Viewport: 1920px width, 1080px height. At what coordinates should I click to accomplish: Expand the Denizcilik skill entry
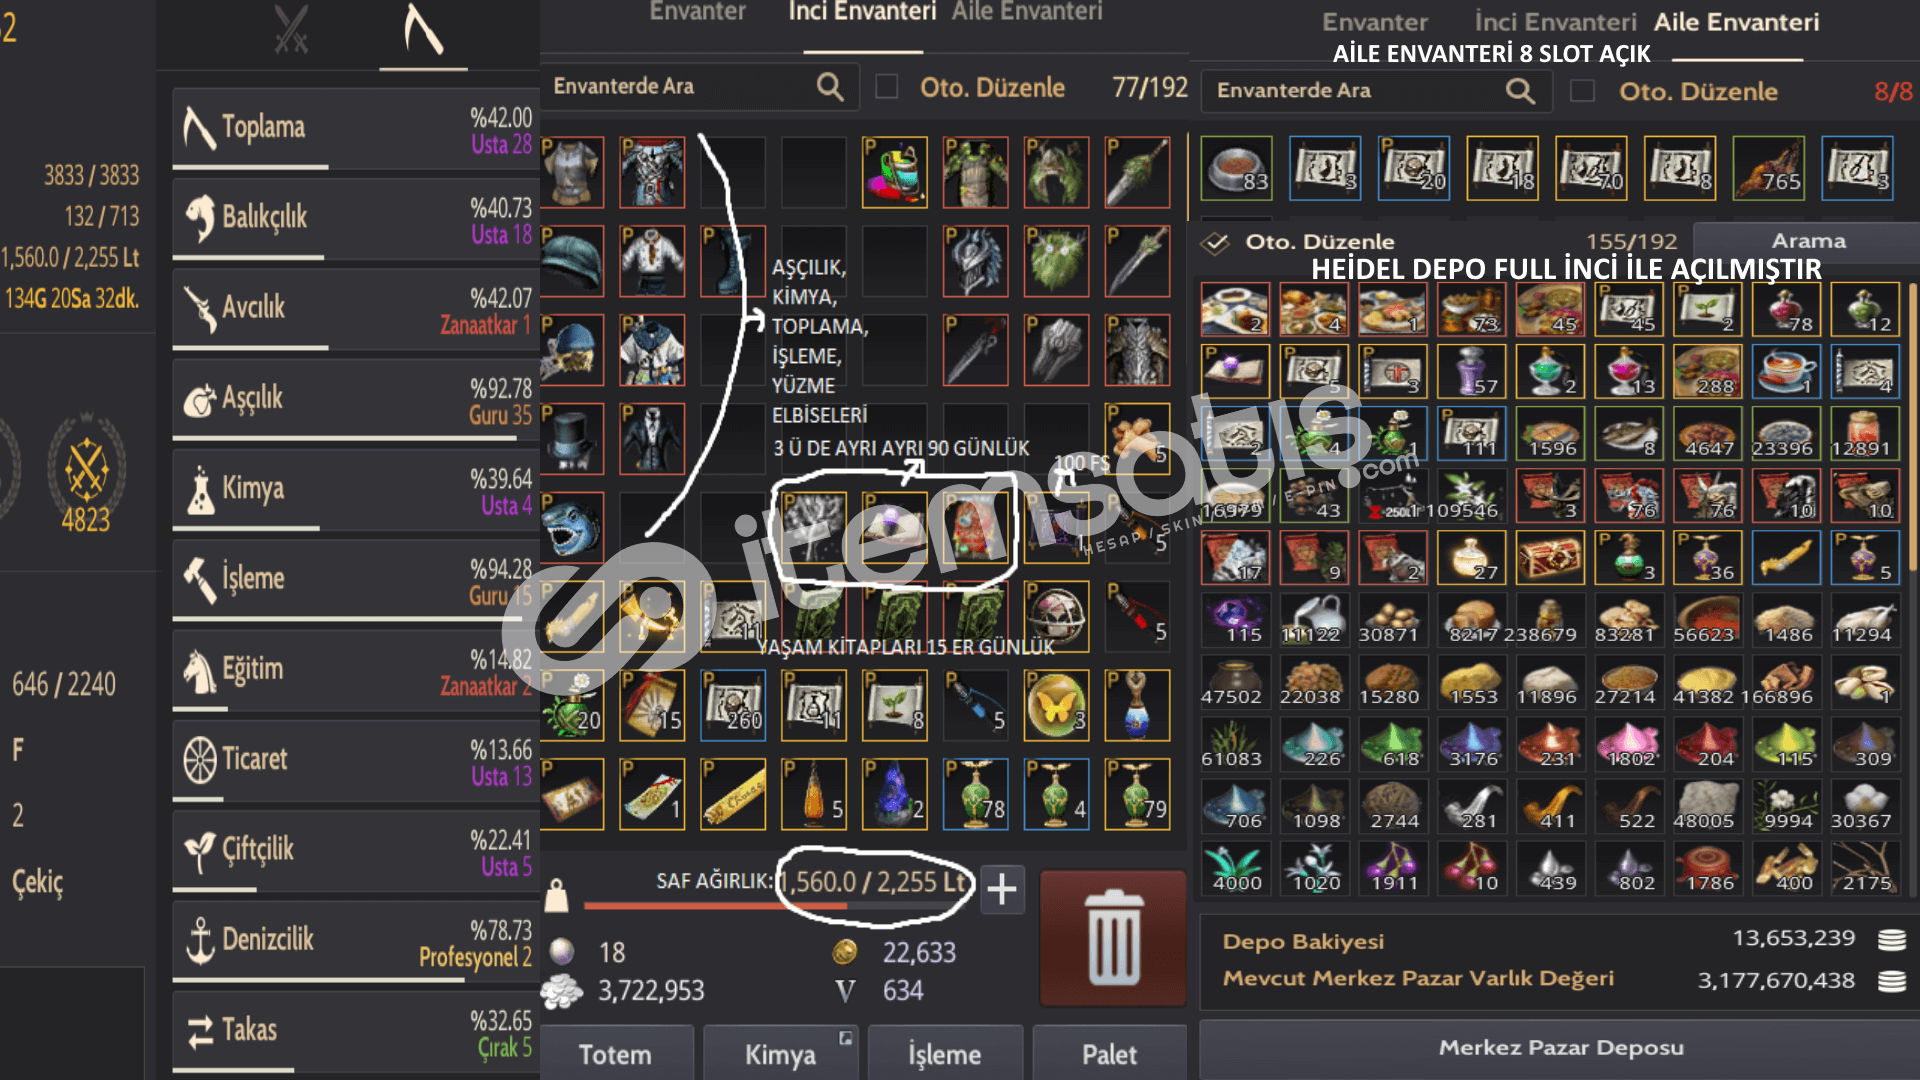[356, 941]
